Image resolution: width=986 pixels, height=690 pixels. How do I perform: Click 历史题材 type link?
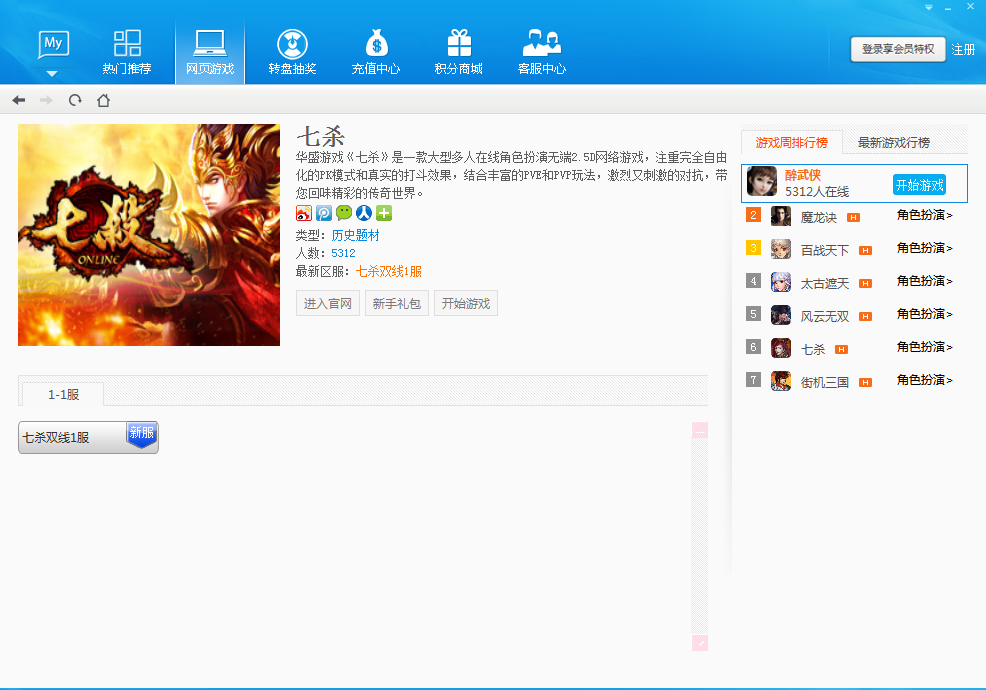(355, 235)
